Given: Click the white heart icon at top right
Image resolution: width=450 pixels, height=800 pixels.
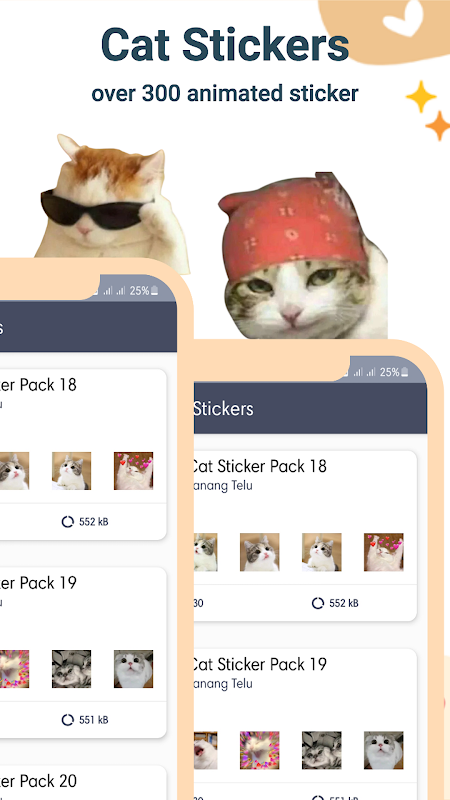Looking at the screenshot, I should 403,18.
